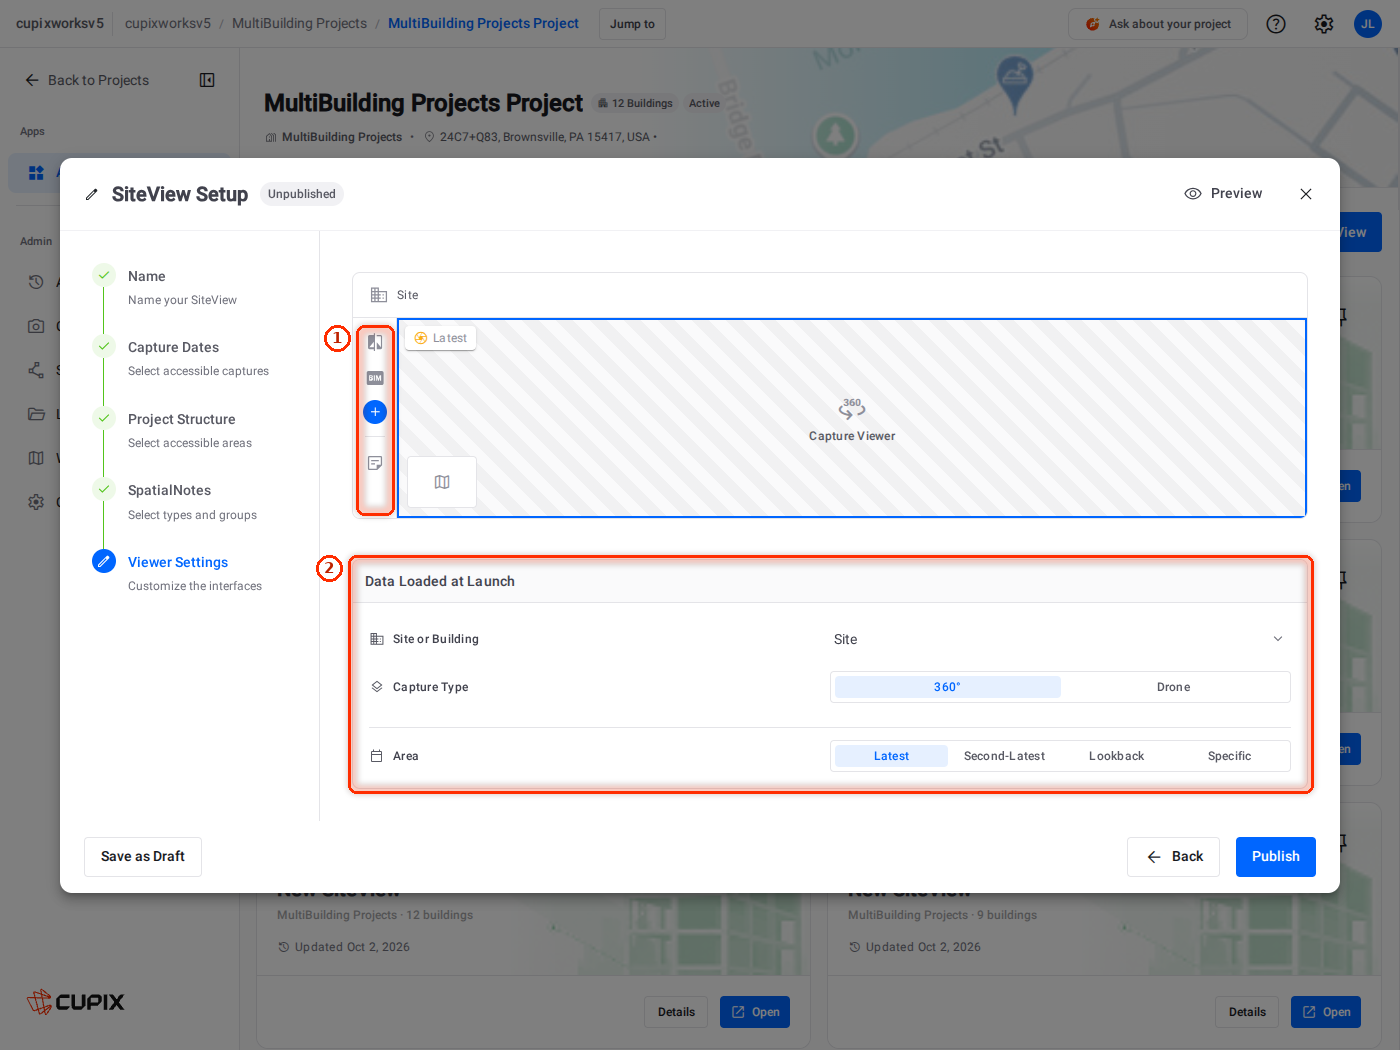Click the JL user avatar
This screenshot has height=1050, width=1400.
[1368, 24]
